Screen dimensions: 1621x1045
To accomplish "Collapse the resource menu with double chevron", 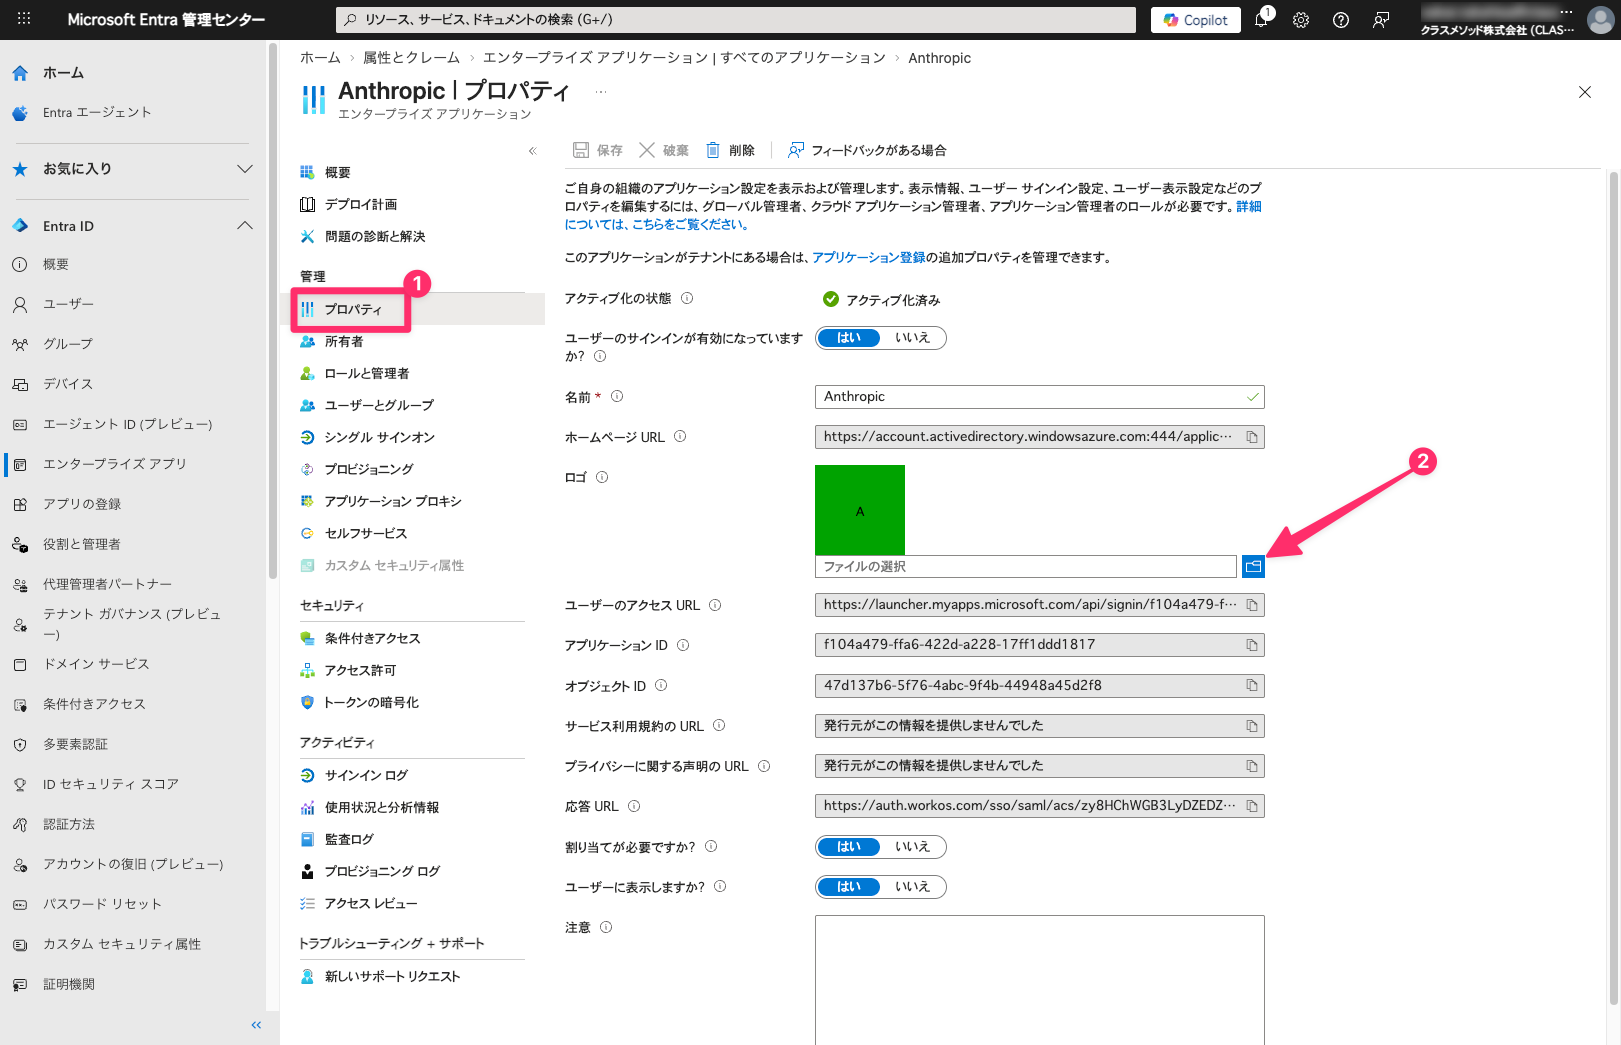I will (533, 151).
